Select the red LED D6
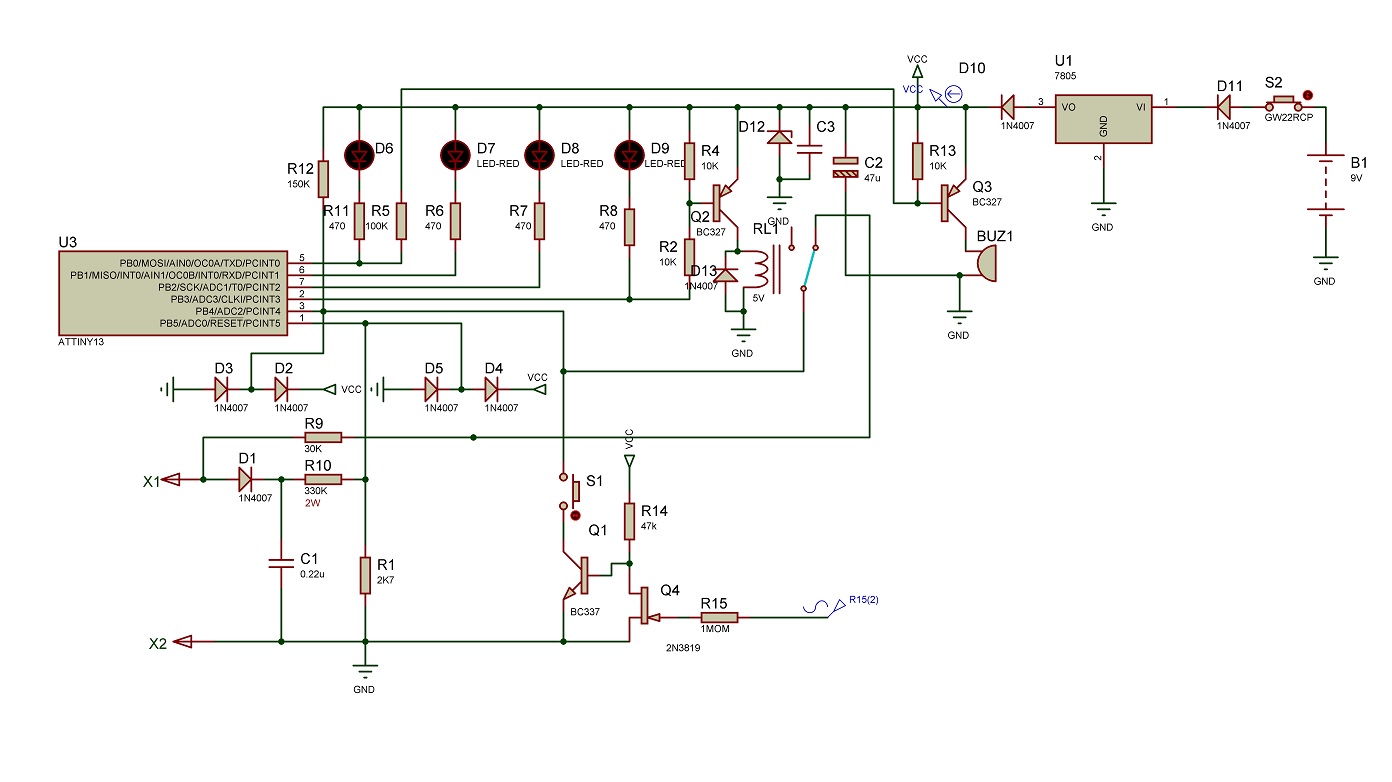This screenshot has width=1392, height=782. pyautogui.click(x=359, y=154)
